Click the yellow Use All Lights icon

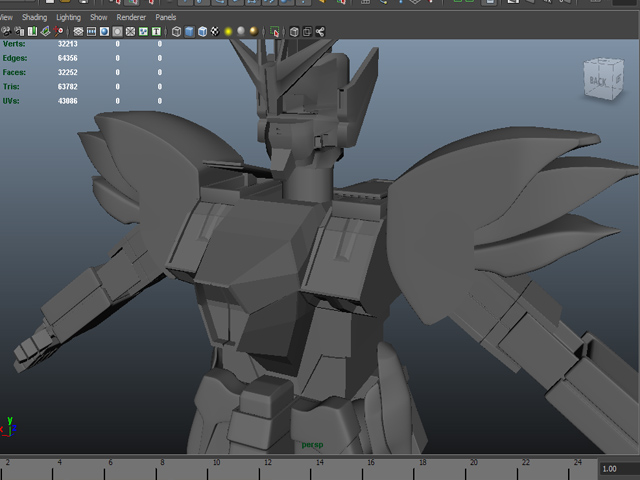(x=228, y=31)
